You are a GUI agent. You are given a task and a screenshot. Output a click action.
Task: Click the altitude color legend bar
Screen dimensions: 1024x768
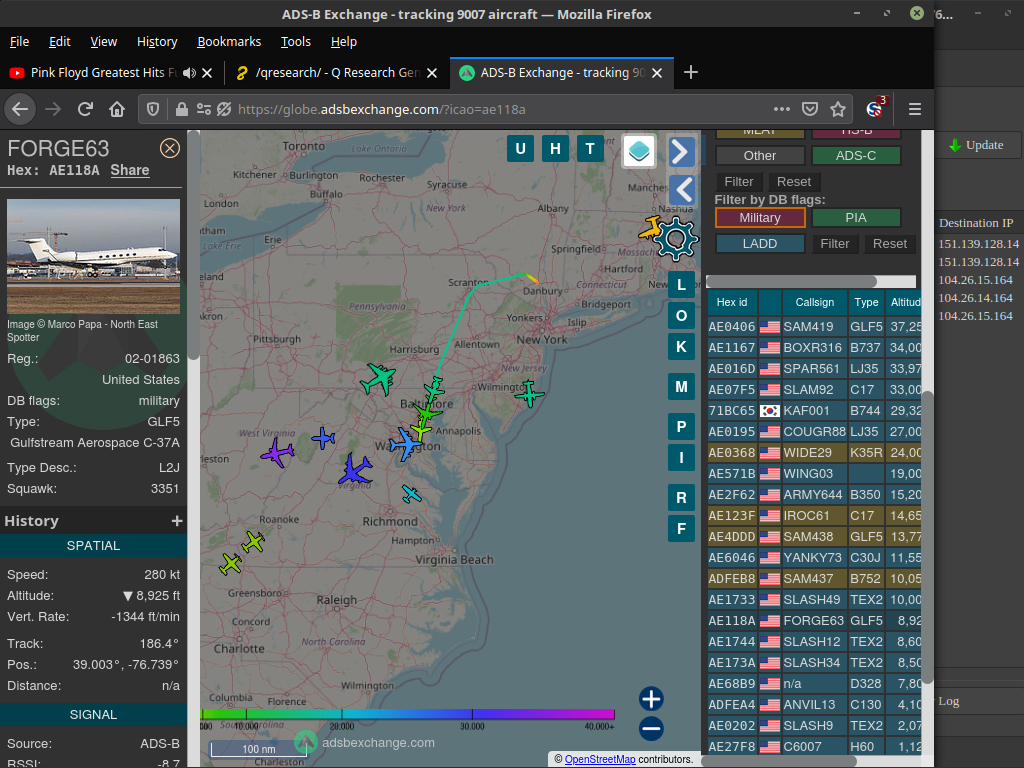tap(408, 714)
